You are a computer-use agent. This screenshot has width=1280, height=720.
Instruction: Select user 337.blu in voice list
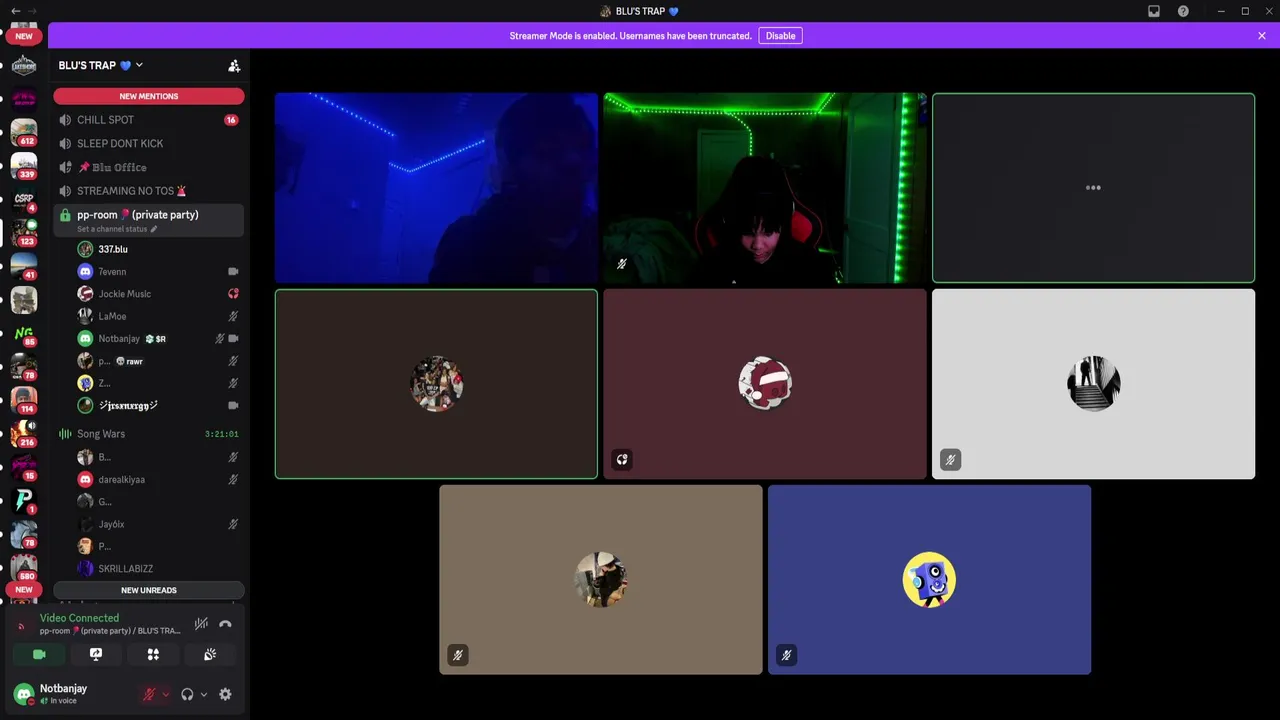click(158, 249)
